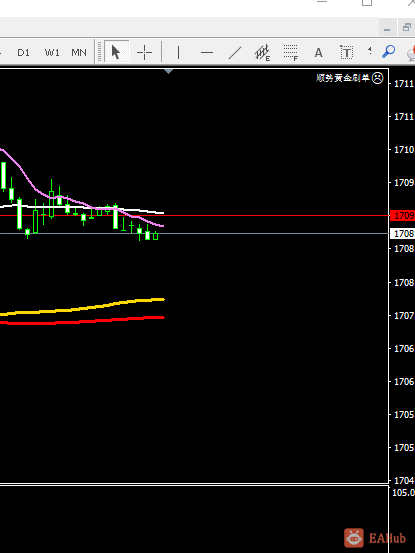The height and width of the screenshot is (553, 415).
Task: Minimize the chart child window
Action: tap(387, 28)
